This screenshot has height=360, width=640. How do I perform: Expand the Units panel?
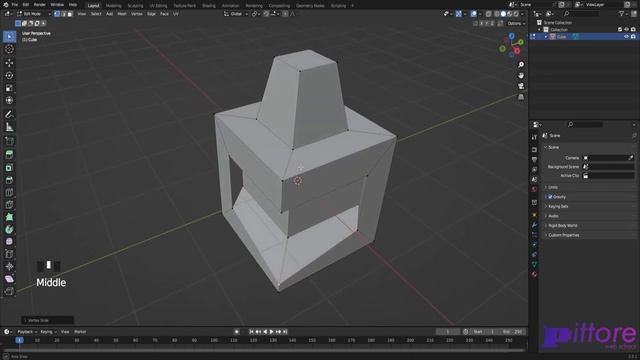point(553,187)
